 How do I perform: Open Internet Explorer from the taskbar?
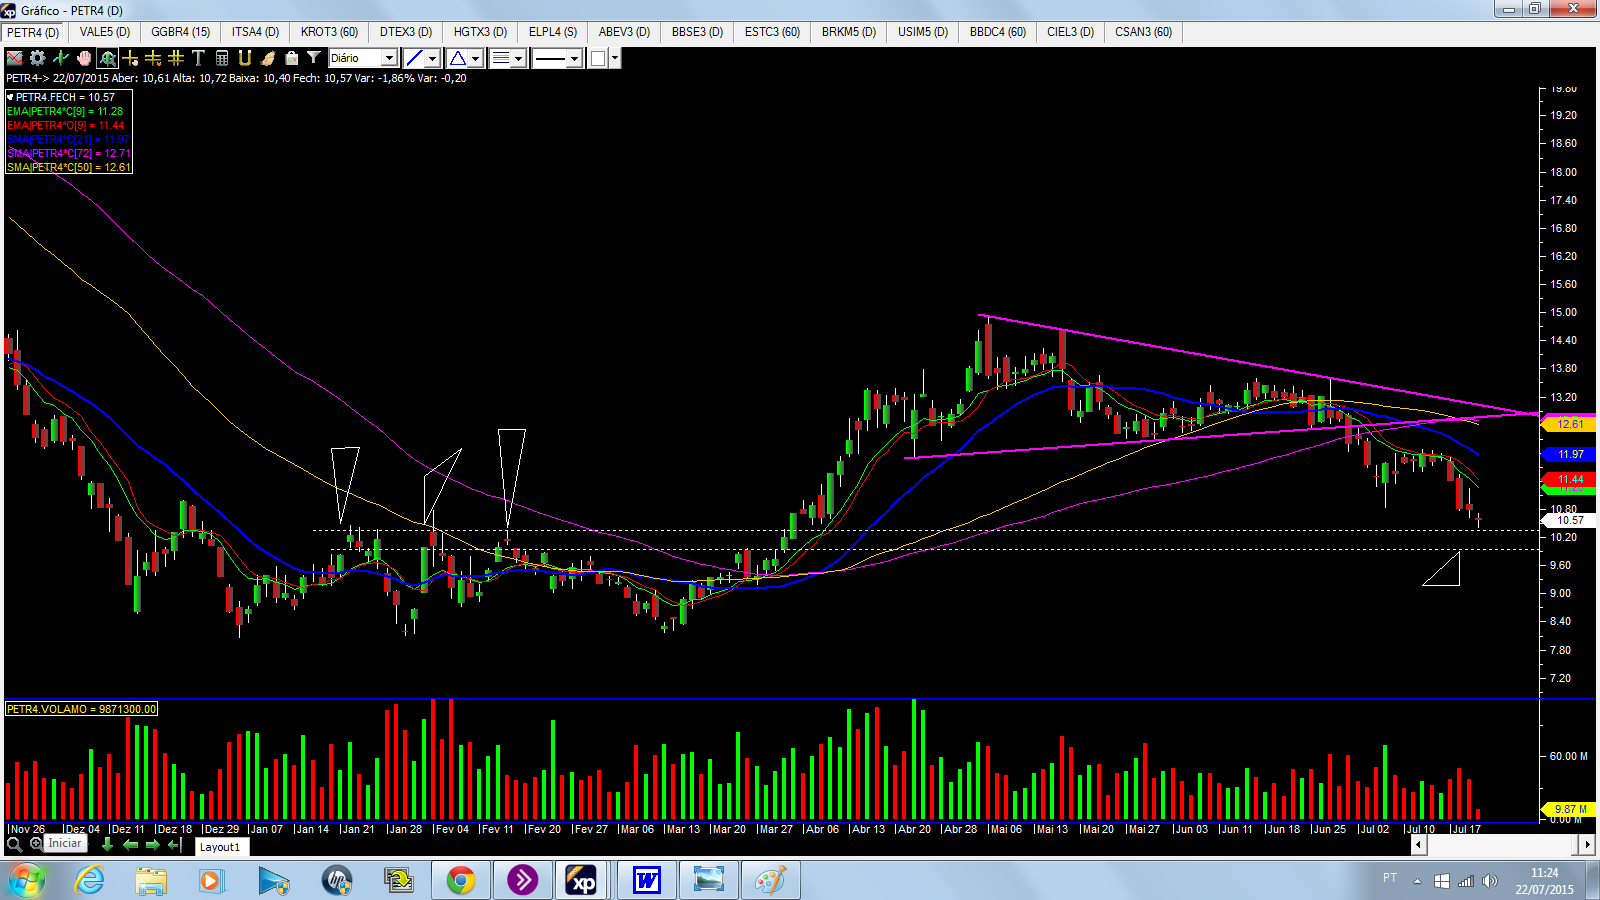click(90, 880)
